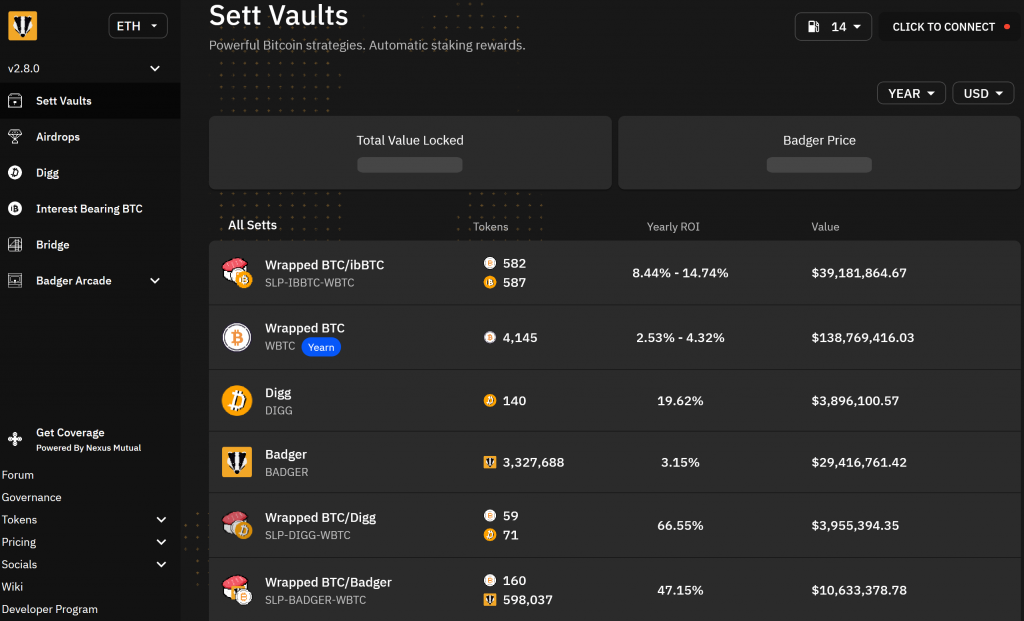Click the Badger Arcade icon
Image resolution: width=1024 pixels, height=621 pixels.
pyautogui.click(x=15, y=280)
